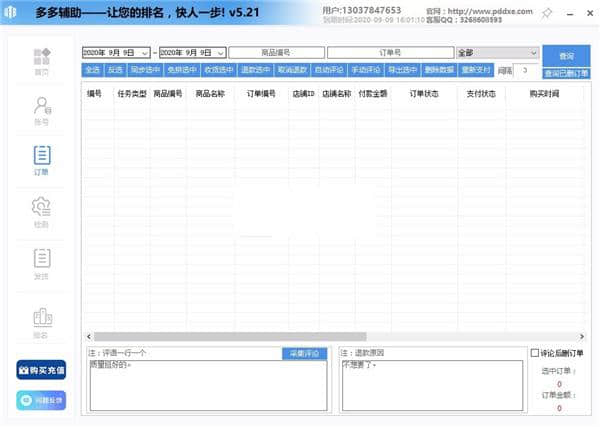Click the 购买充值 purchase button
Viewport: 600px width, 427px height.
tap(41, 370)
